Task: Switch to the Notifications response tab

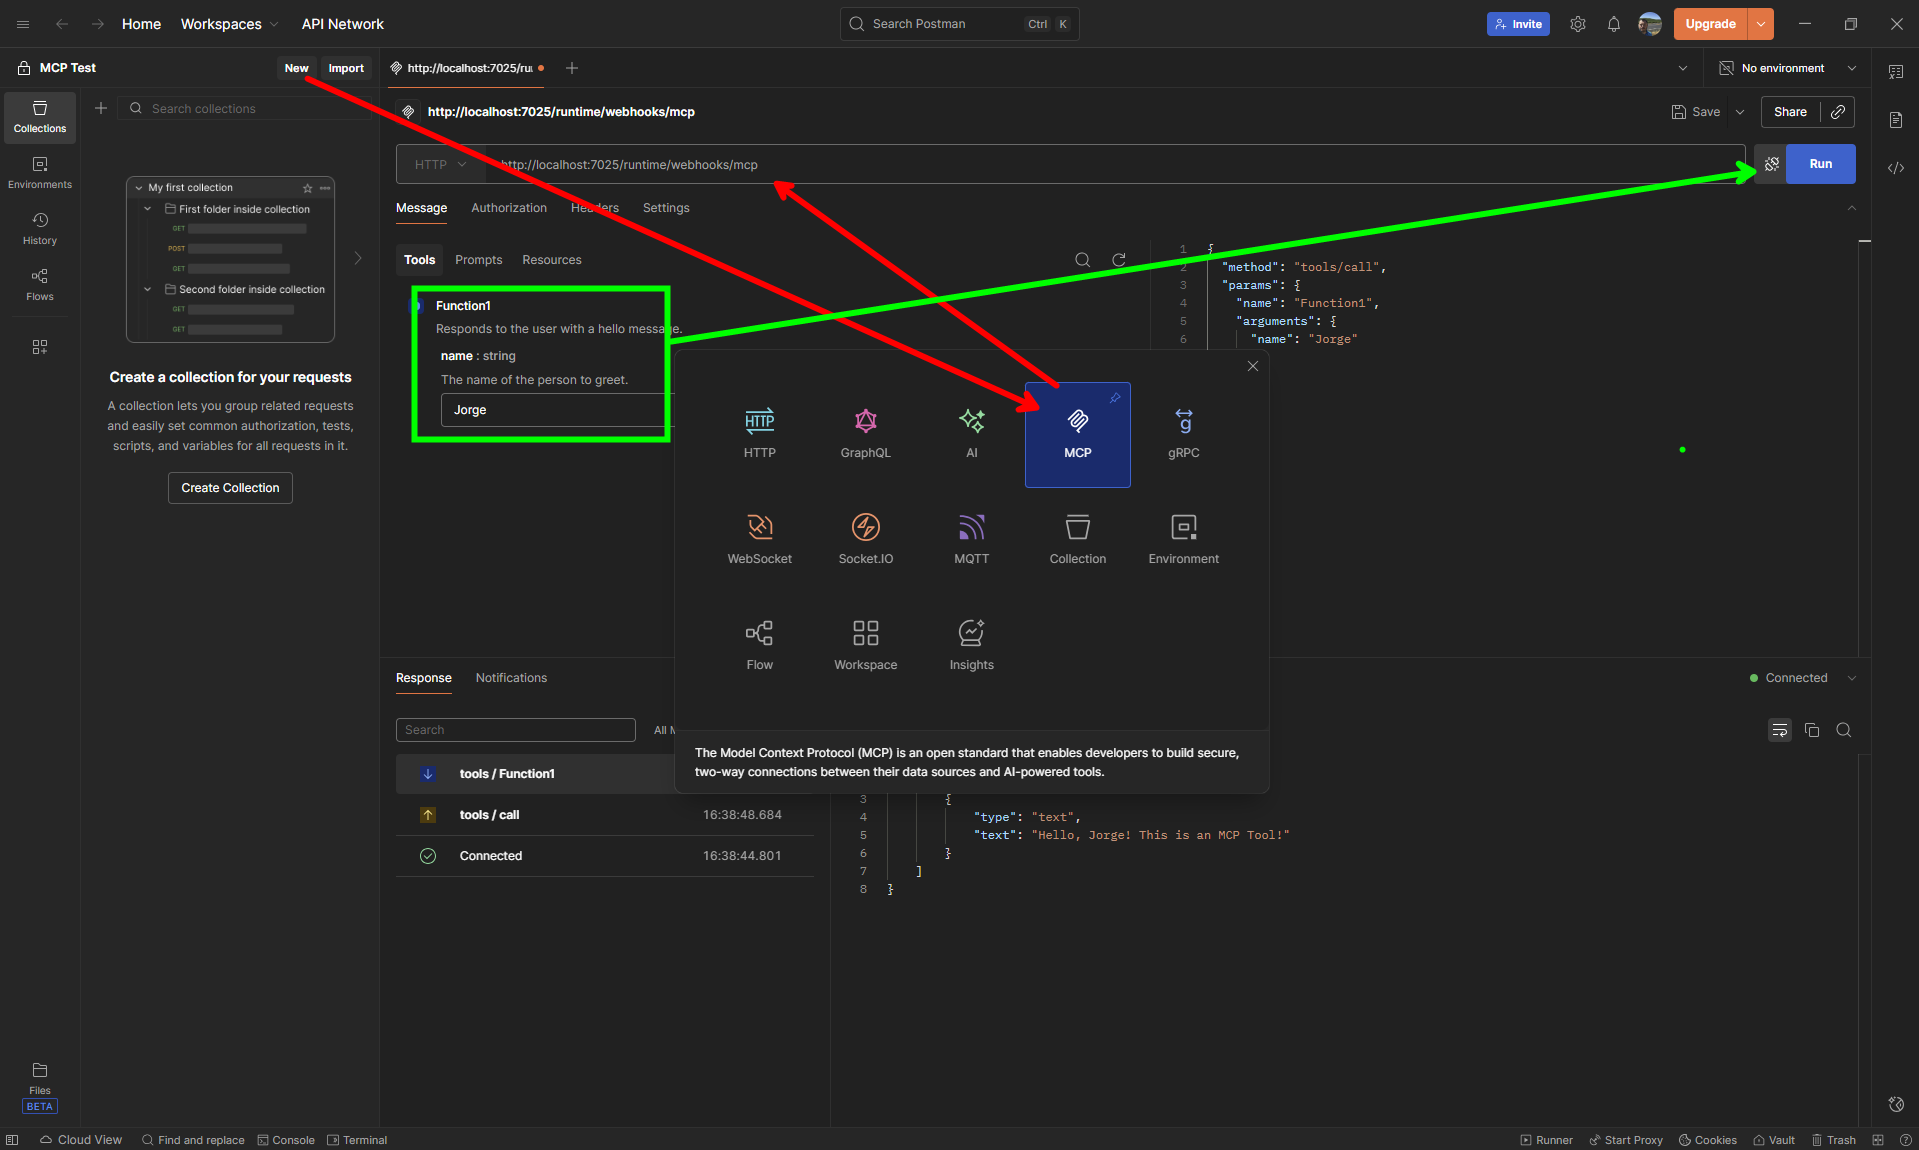Action: 511,678
